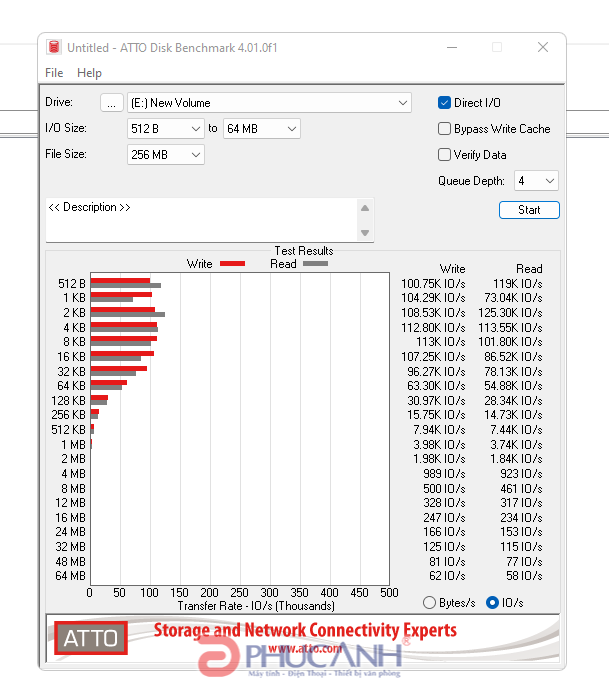Viewport: 609px width, 683px height.
Task: Open the File menu
Action: coord(54,73)
